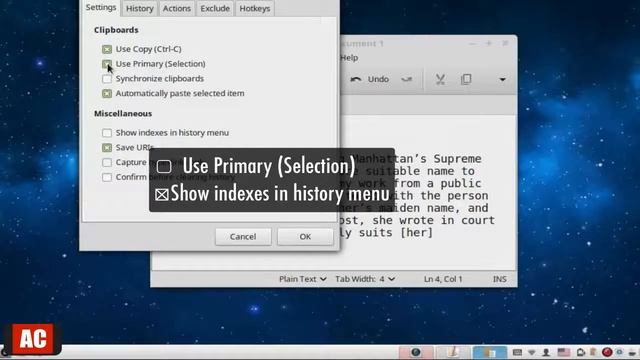Open the Tab Width dropdown
The height and width of the screenshot is (360, 640).
(365, 279)
